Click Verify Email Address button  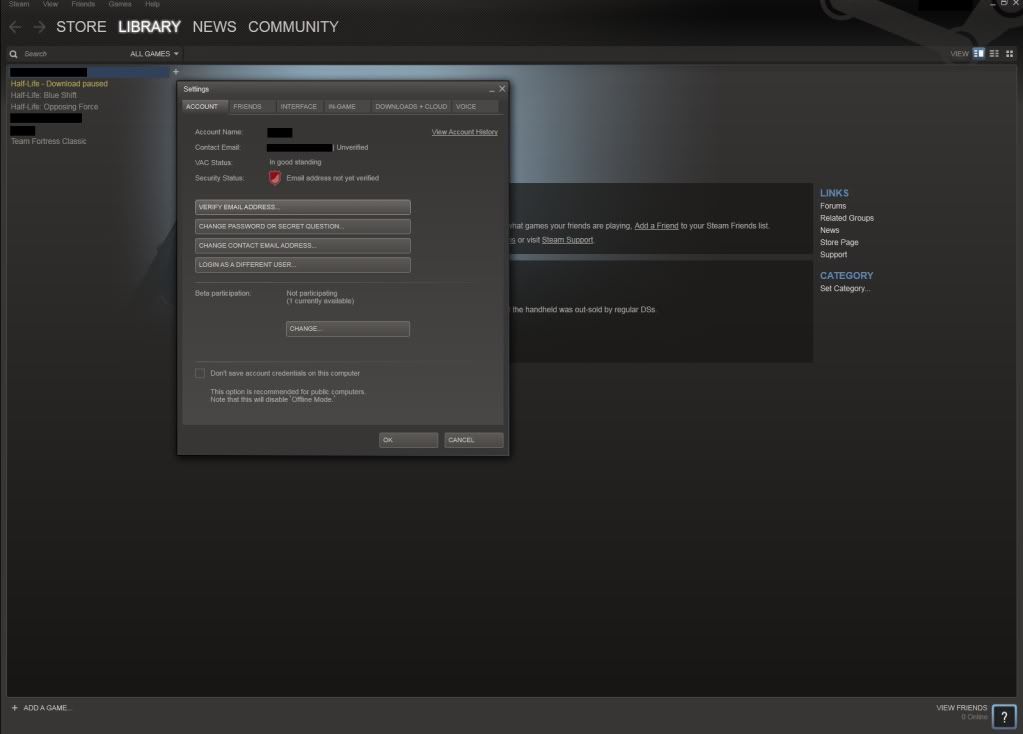tap(303, 207)
